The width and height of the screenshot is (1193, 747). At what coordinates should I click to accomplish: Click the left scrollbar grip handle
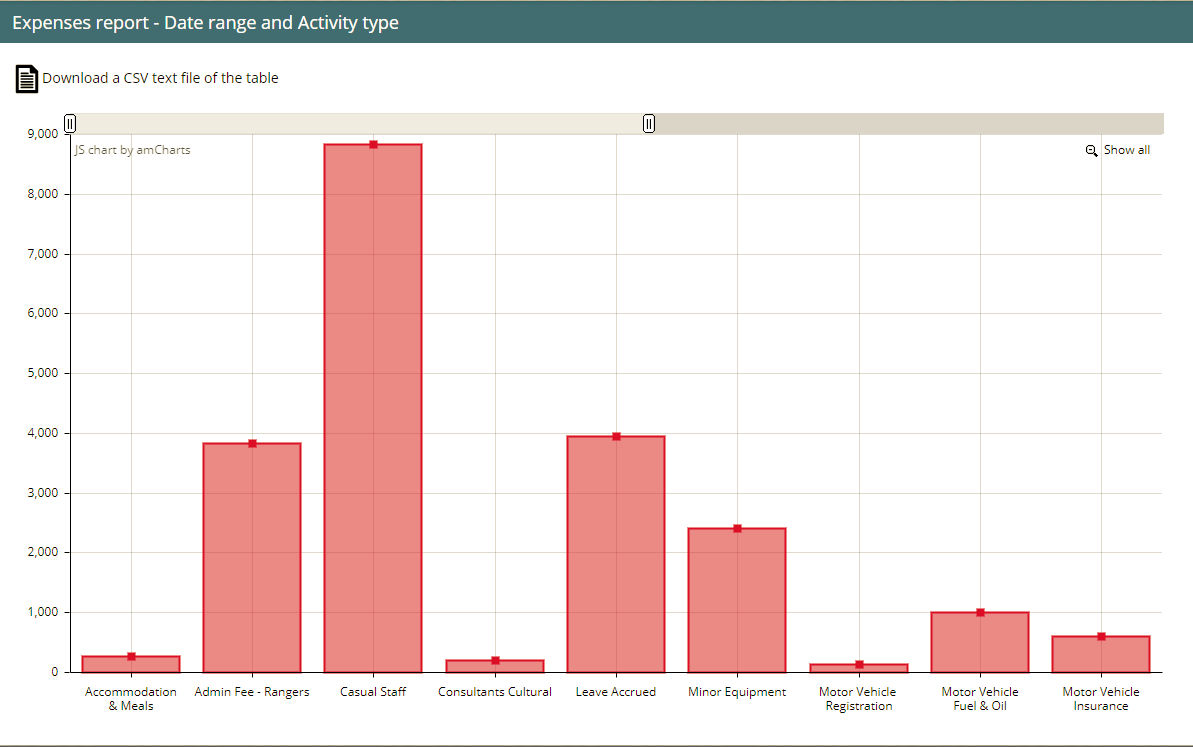[x=70, y=123]
